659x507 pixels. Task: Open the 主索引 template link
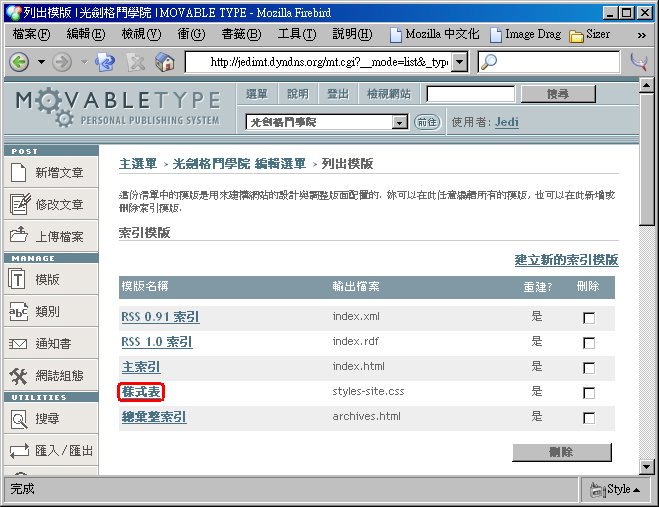click(141, 367)
